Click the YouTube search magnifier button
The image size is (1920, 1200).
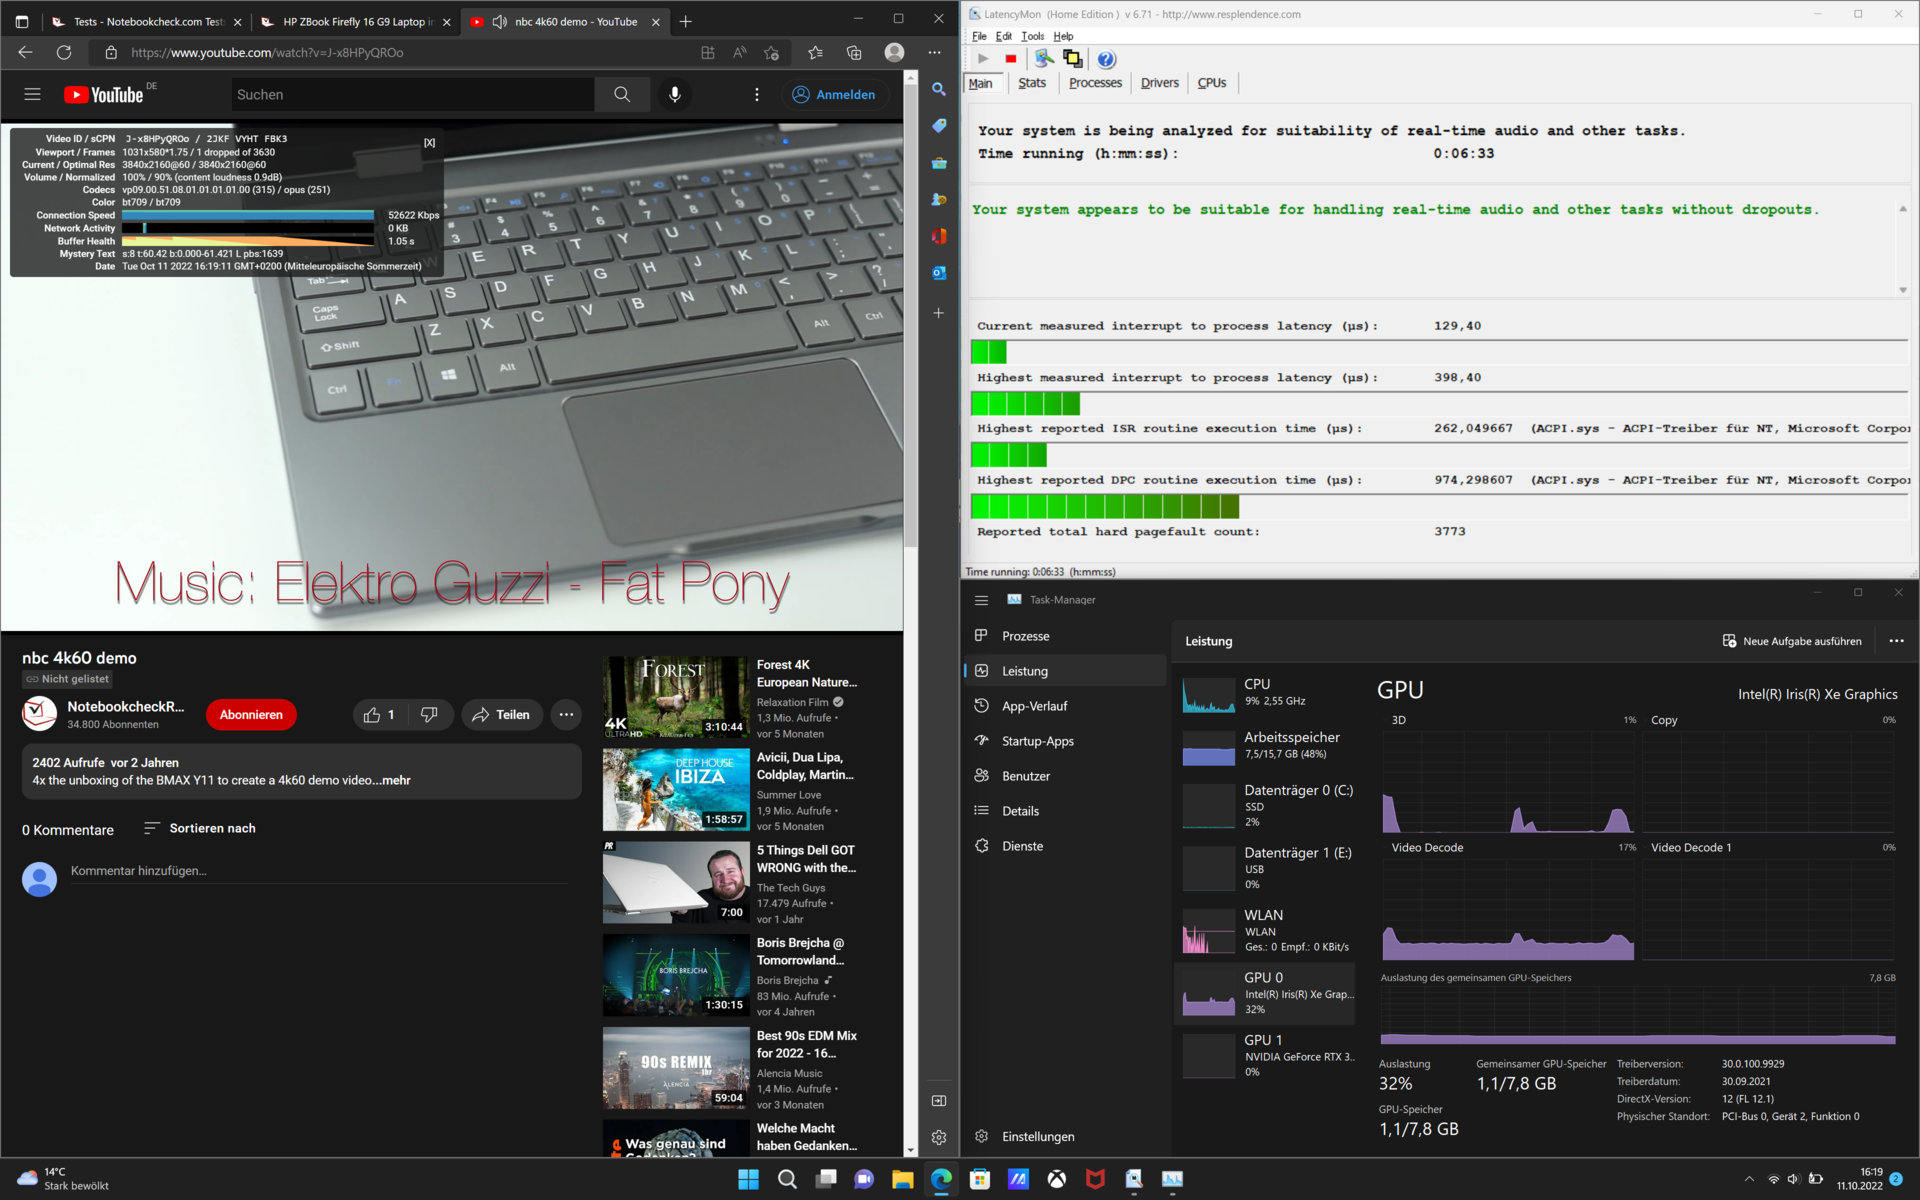[x=621, y=94]
